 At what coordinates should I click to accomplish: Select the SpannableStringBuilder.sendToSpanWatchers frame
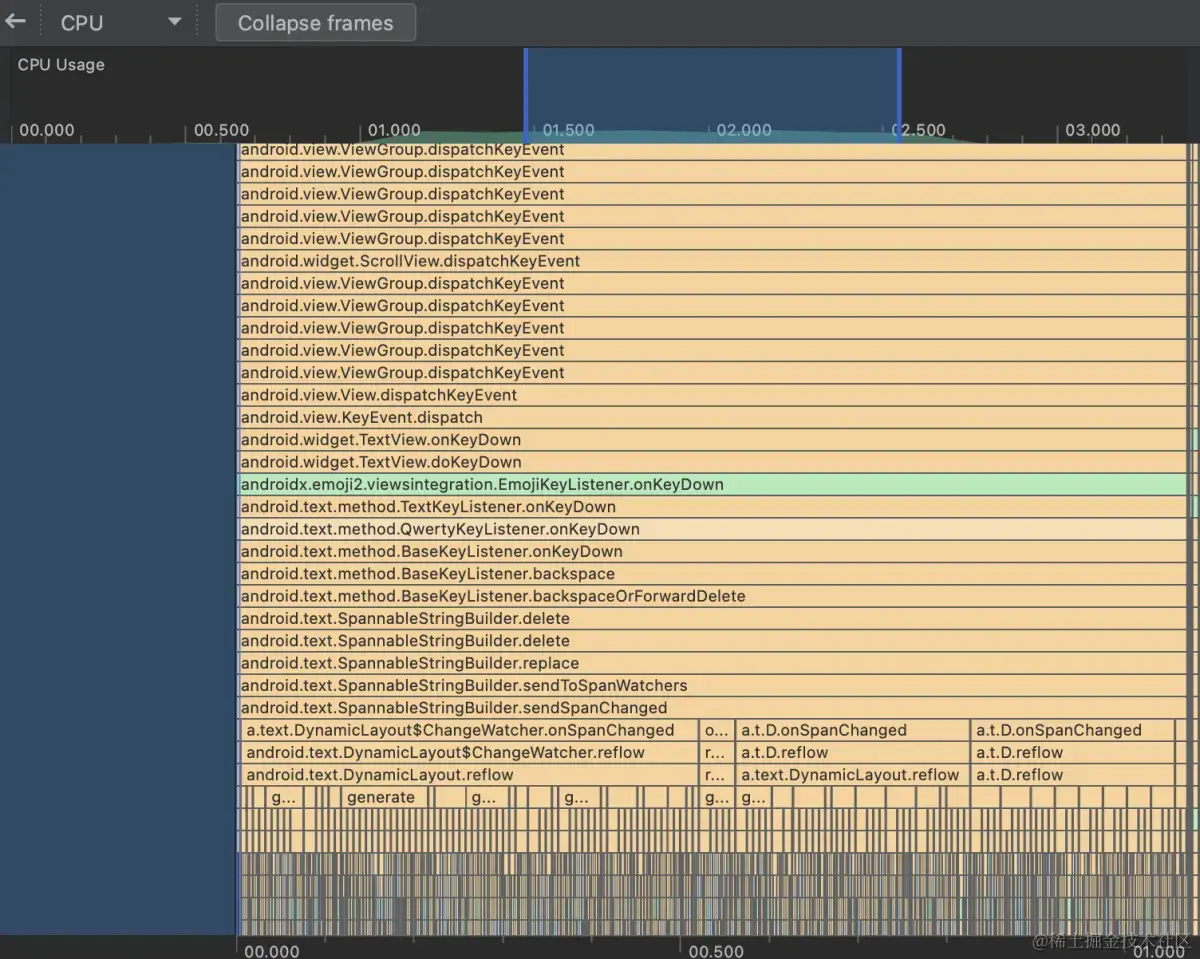tap(712, 685)
